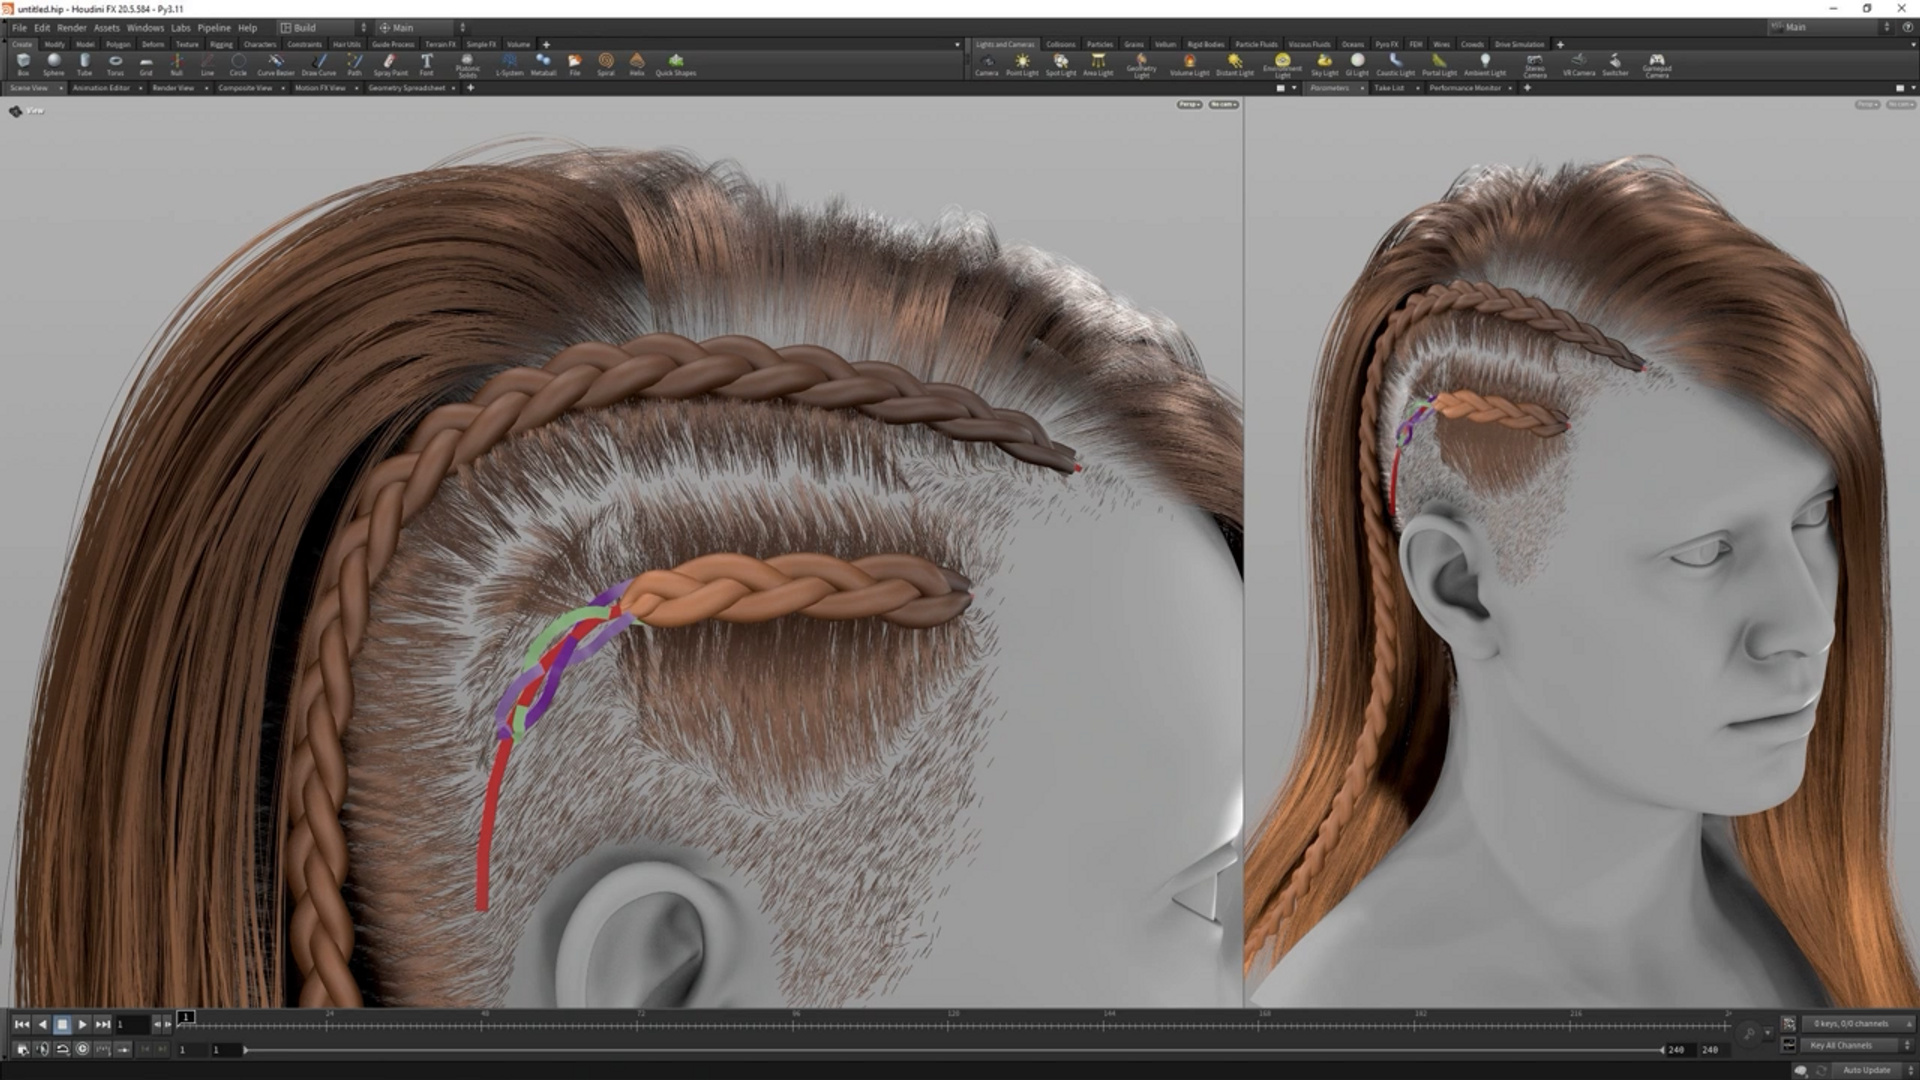
Task: Open the Auto Update mode dropdown
Action: [x=1868, y=1070]
